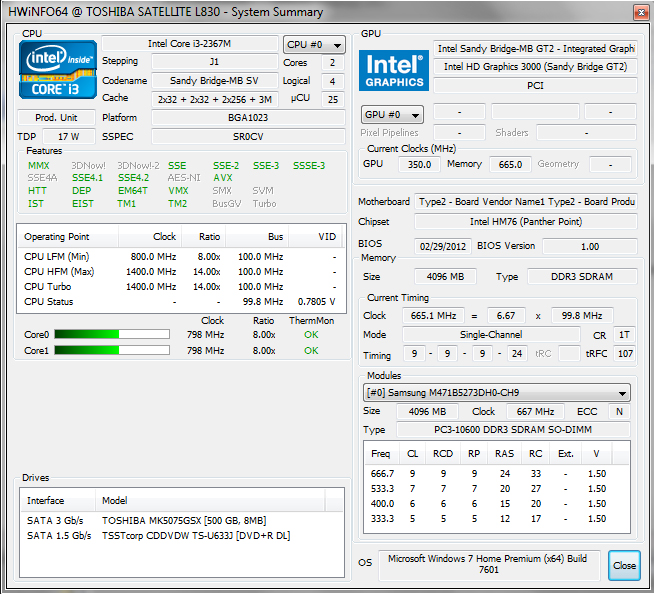Select the CPU LFM (Min) row
Image resolution: width=654 pixels, height=594 pixels.
pyautogui.click(x=180, y=257)
